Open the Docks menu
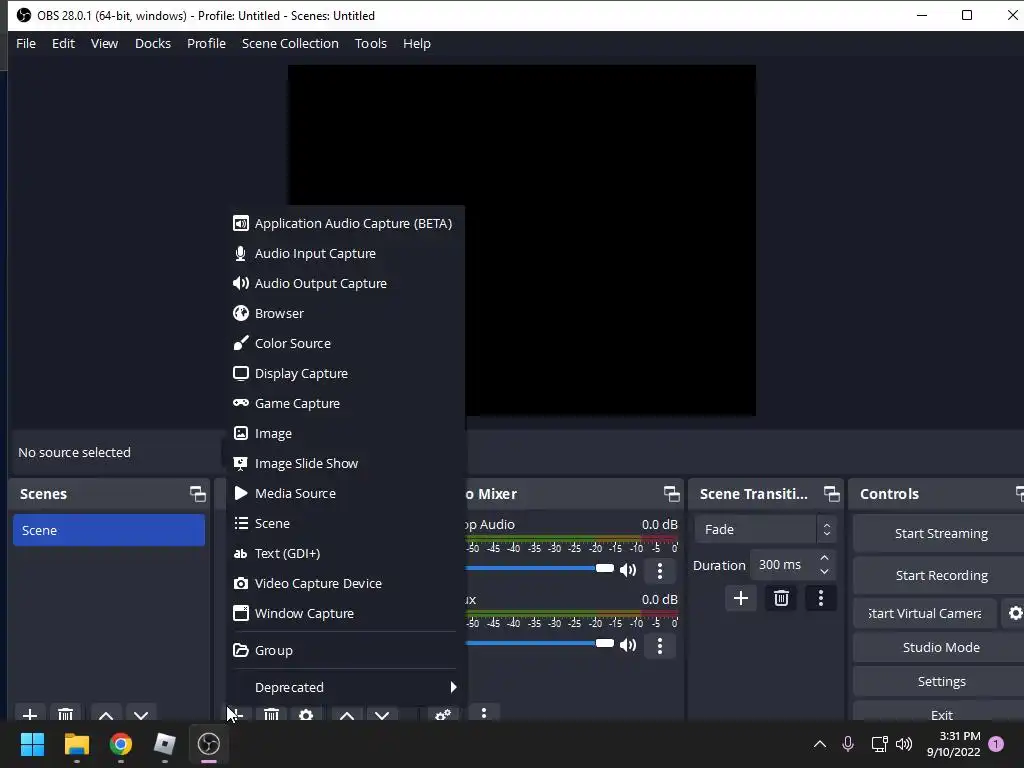Screen dimensions: 1024x768 pos(153,43)
